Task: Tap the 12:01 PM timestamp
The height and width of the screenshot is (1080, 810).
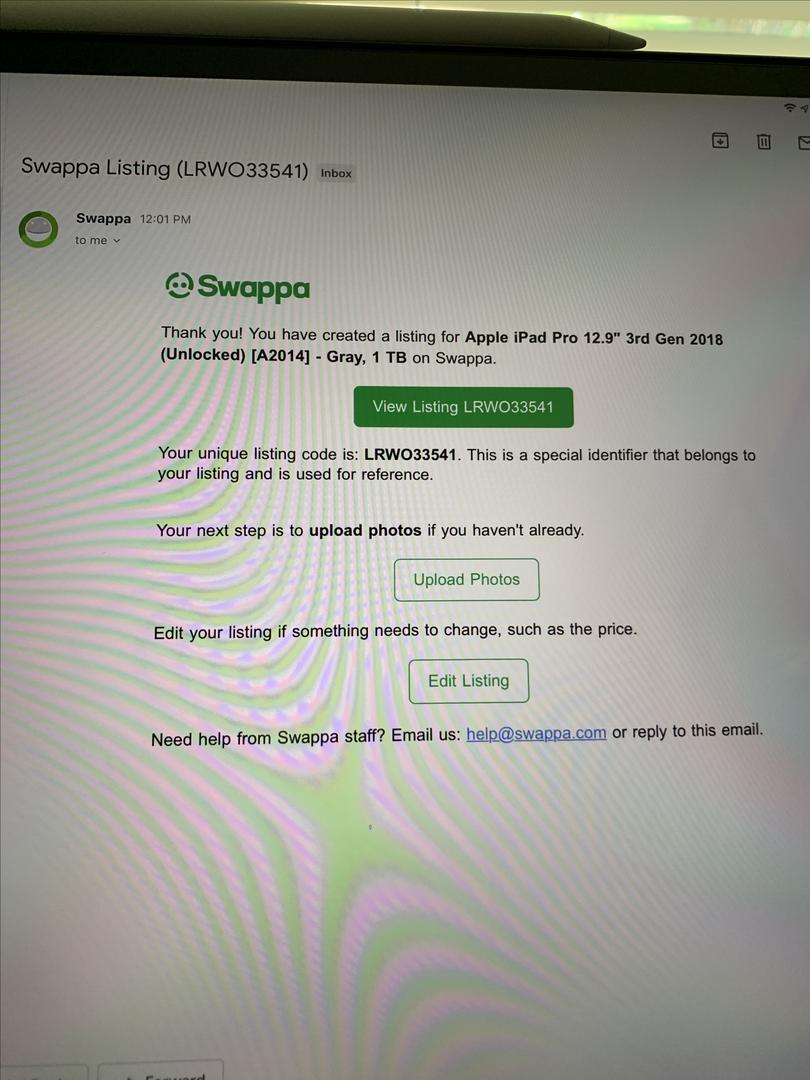Action: coord(165,219)
